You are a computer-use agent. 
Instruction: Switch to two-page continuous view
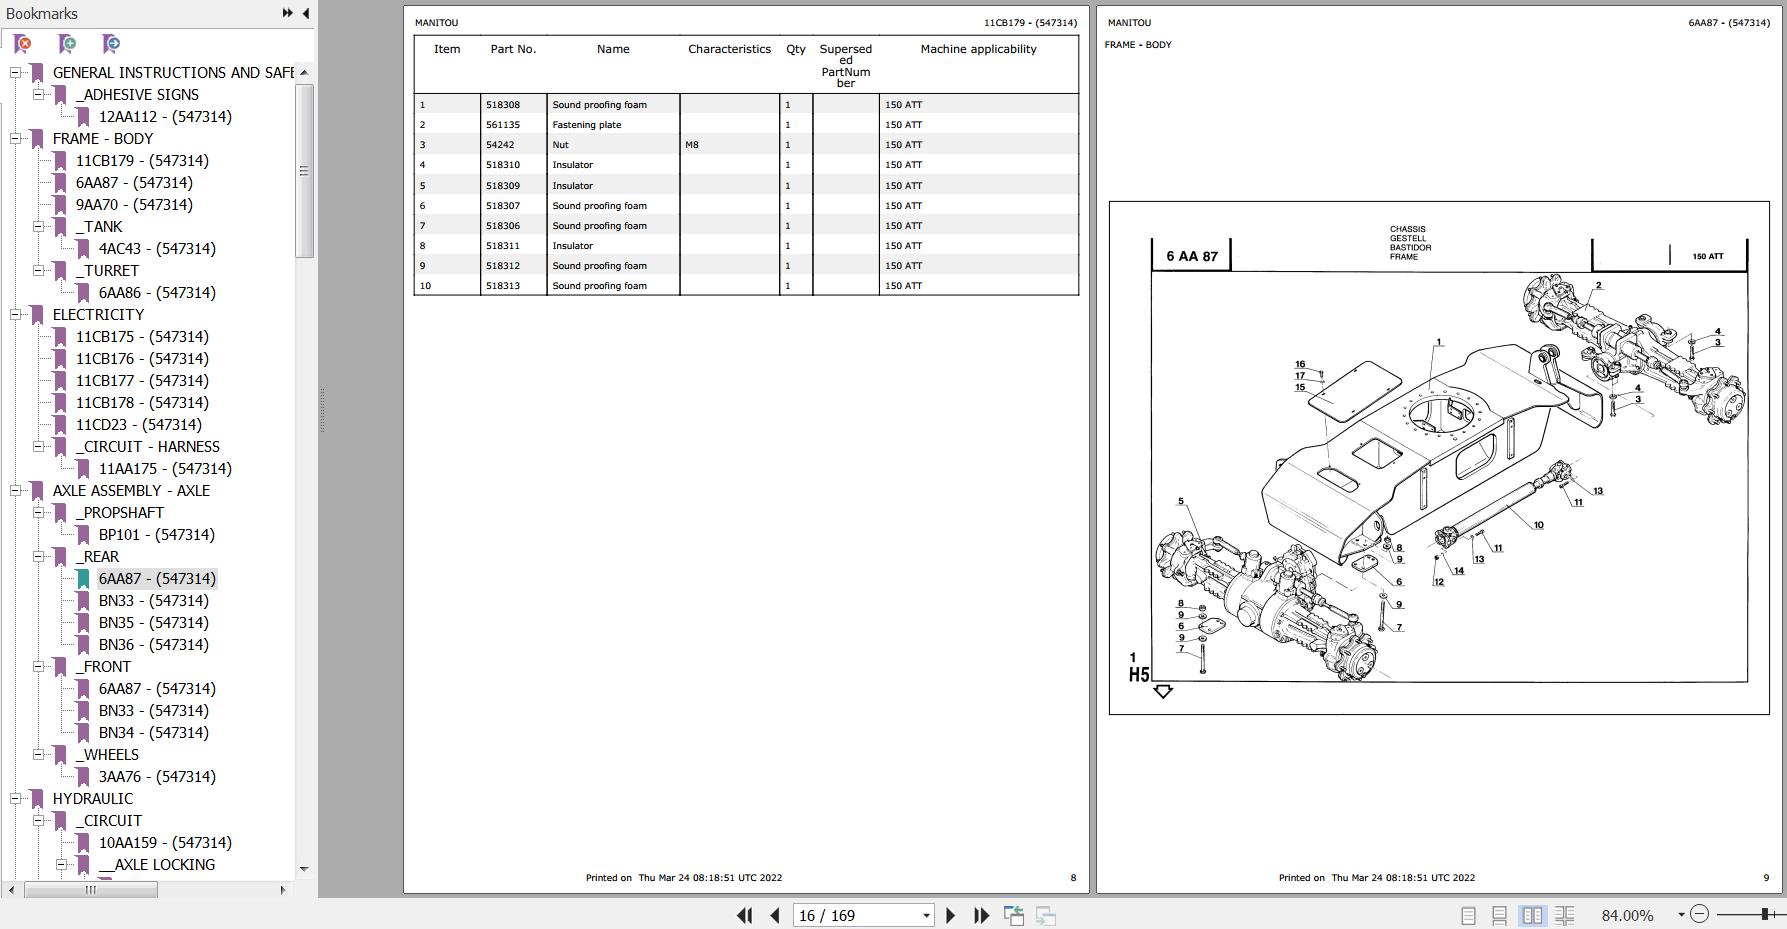click(1565, 915)
